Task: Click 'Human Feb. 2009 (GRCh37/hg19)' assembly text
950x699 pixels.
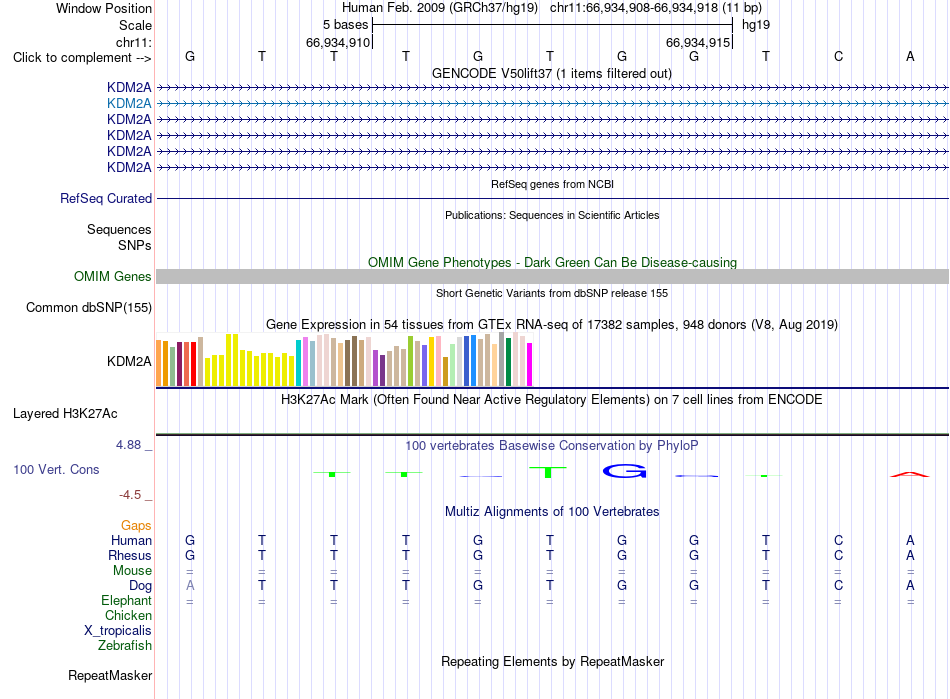Action: tap(440, 8)
